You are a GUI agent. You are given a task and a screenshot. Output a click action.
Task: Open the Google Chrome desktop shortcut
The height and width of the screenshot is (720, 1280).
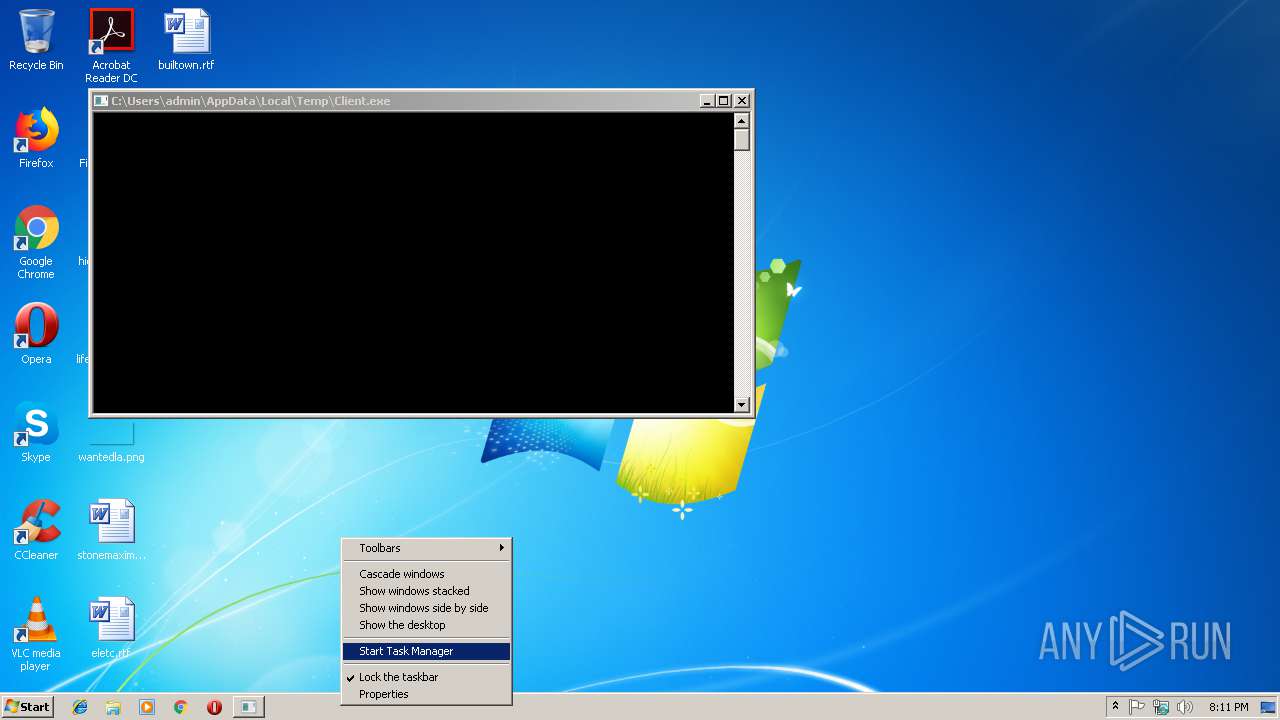point(36,242)
